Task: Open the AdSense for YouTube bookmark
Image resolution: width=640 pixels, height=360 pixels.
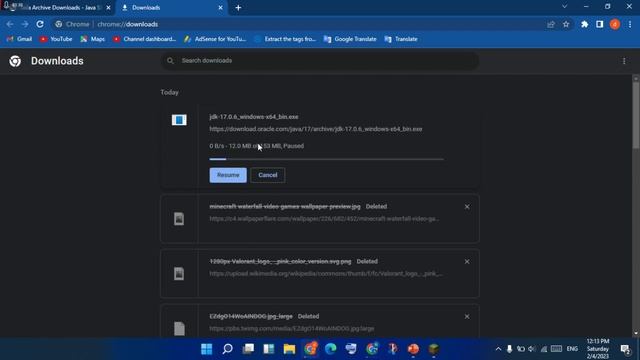Action: [215, 39]
